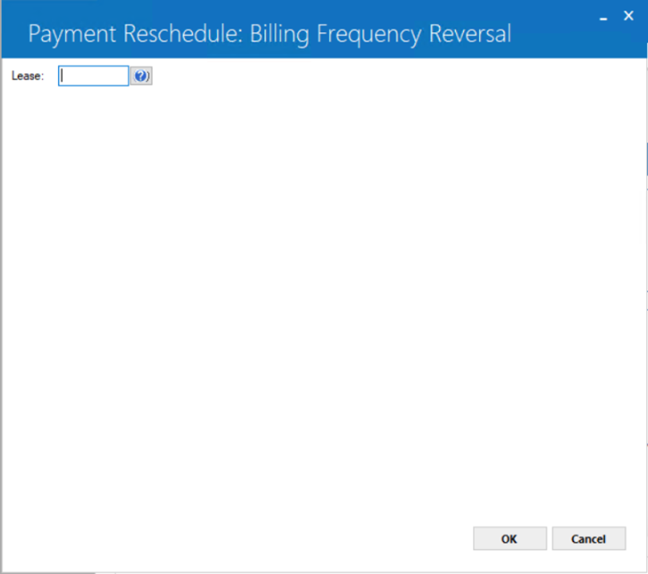
Task: Select the Lease label text
Action: pyautogui.click(x=28, y=76)
